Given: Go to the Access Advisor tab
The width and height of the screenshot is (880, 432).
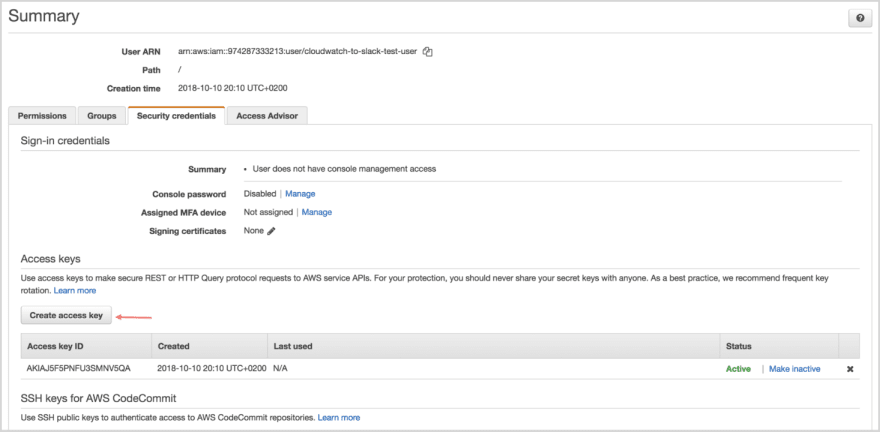Looking at the screenshot, I should pyautogui.click(x=266, y=116).
